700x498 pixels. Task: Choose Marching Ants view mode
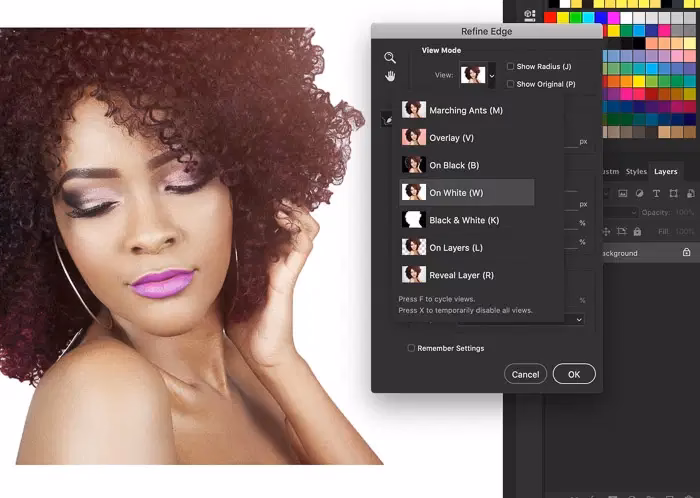pos(466,110)
